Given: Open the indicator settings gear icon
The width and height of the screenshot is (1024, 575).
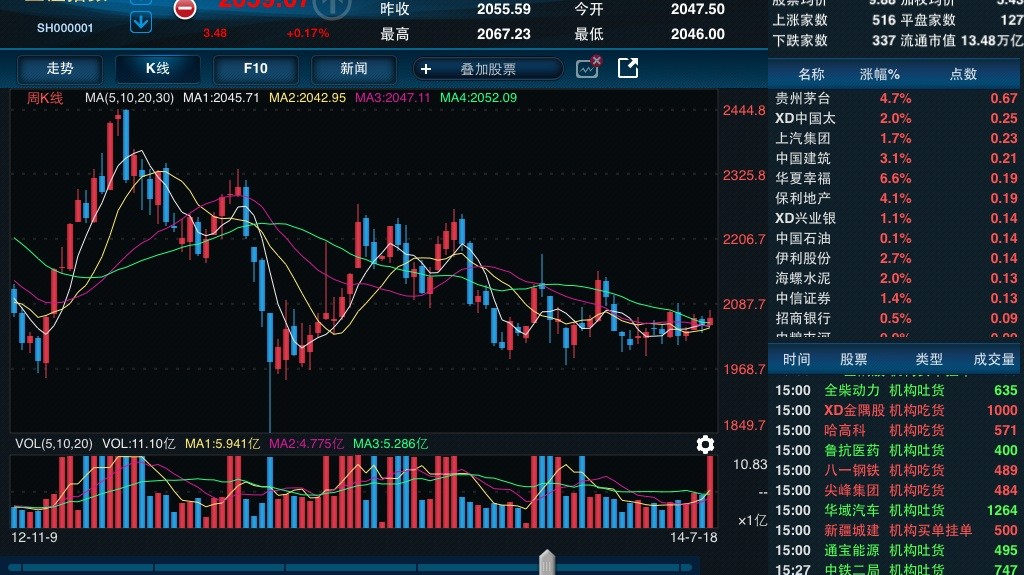Looking at the screenshot, I should [705, 445].
